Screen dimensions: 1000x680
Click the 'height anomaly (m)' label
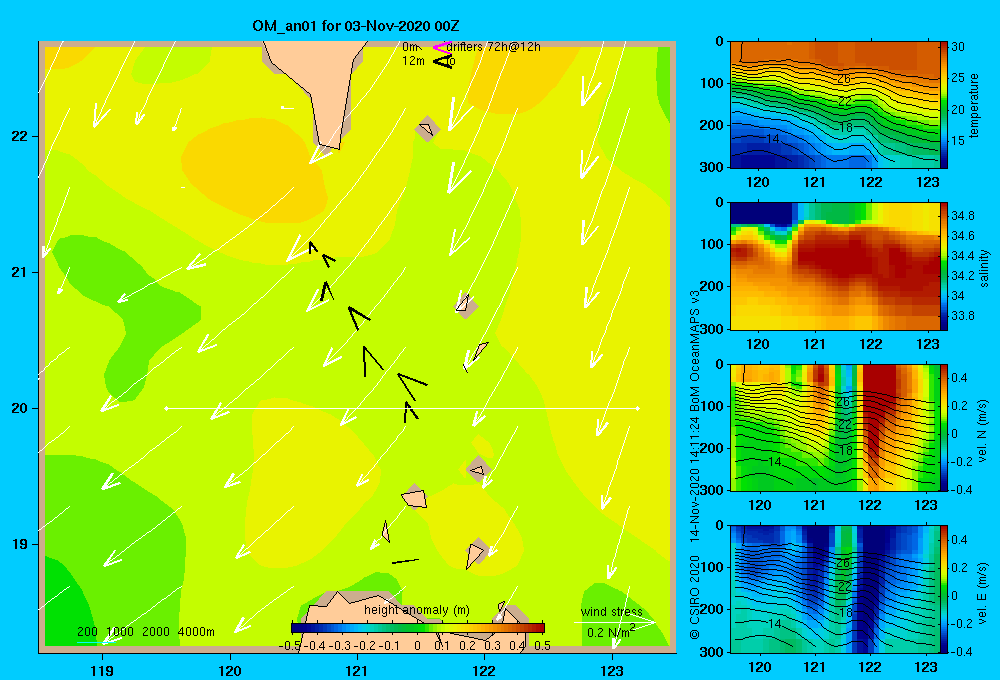[x=417, y=610]
